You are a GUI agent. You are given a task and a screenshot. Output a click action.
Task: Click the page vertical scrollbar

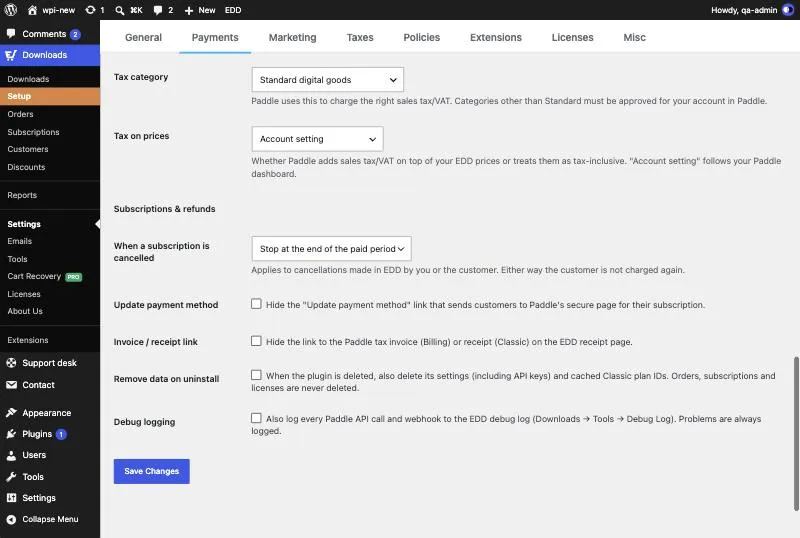pyautogui.click(x=796, y=434)
